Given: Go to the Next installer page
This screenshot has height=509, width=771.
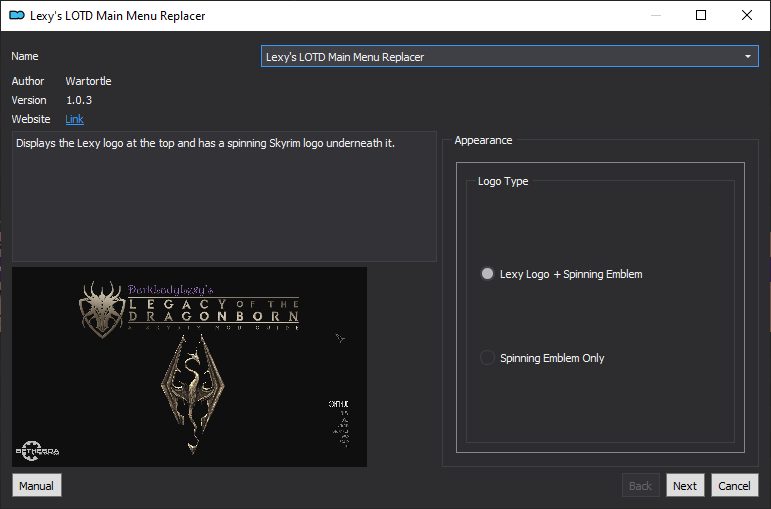Looking at the screenshot, I should (x=685, y=485).
